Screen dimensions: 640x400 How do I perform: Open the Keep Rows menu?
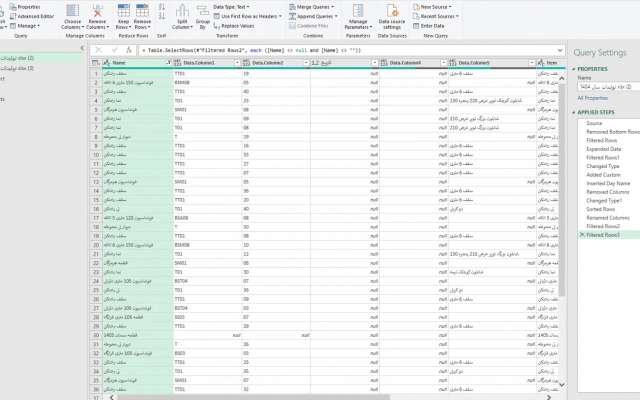pyautogui.click(x=123, y=17)
